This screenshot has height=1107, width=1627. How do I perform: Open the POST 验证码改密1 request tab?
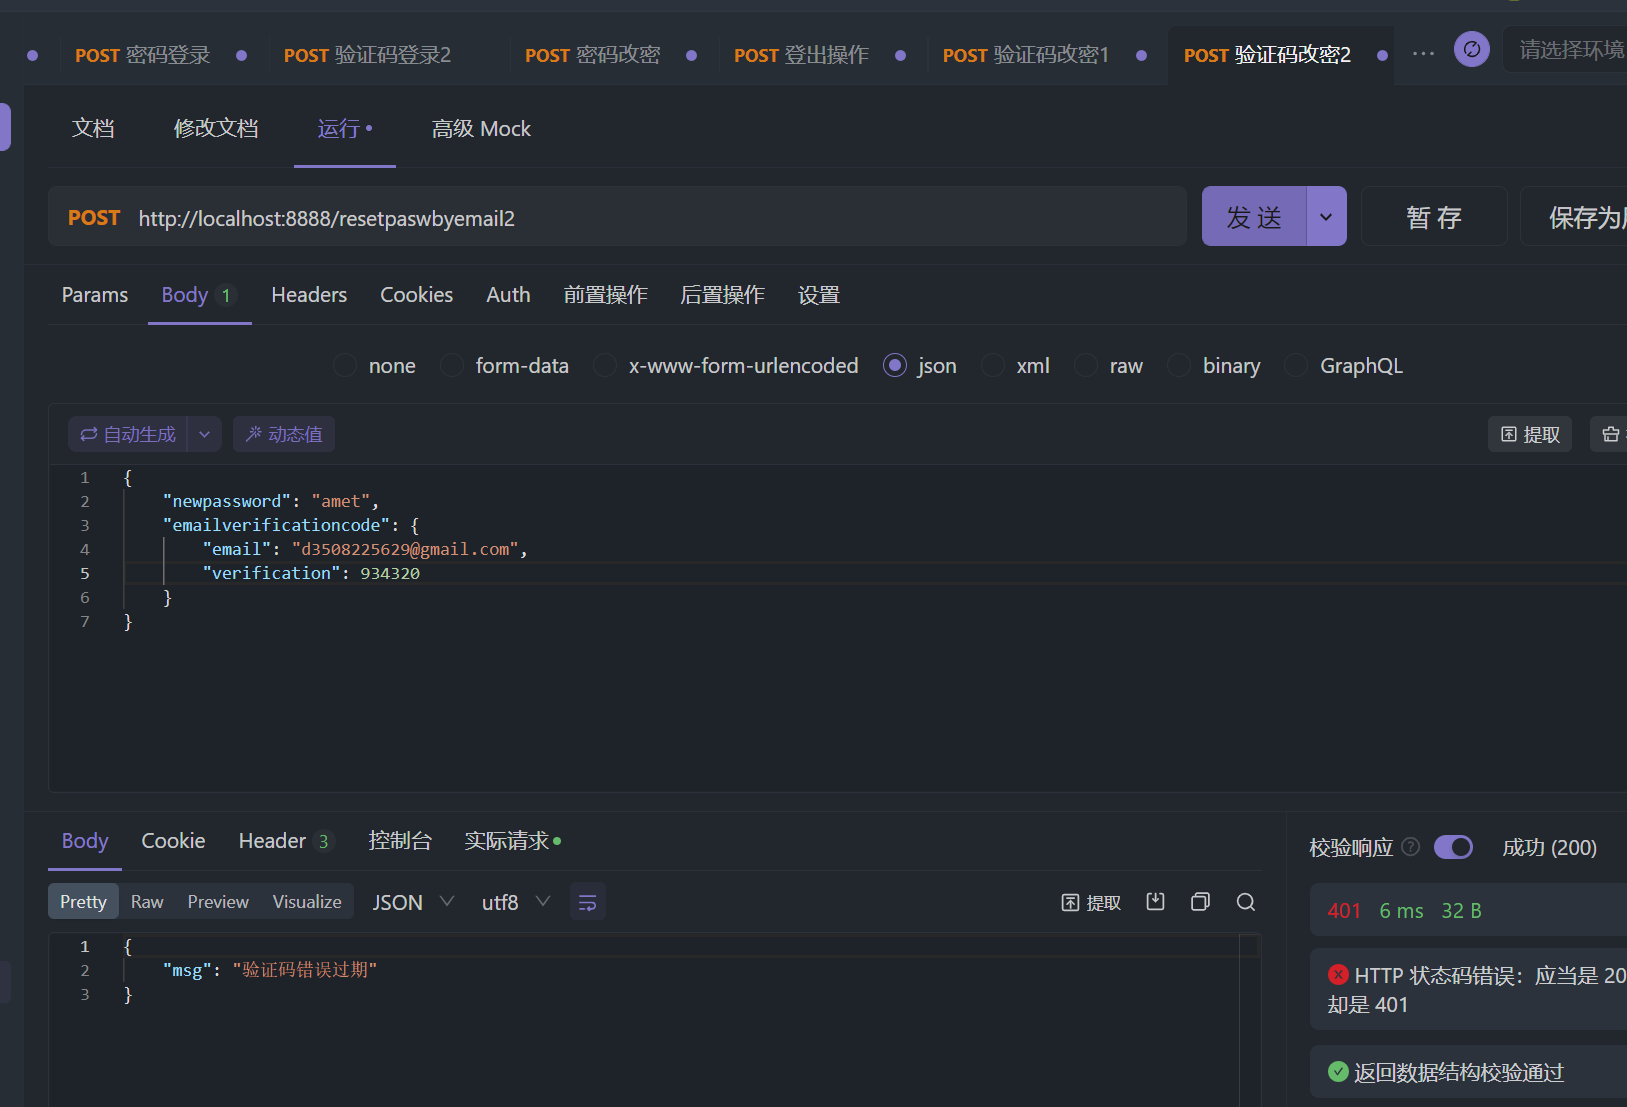point(1026,55)
